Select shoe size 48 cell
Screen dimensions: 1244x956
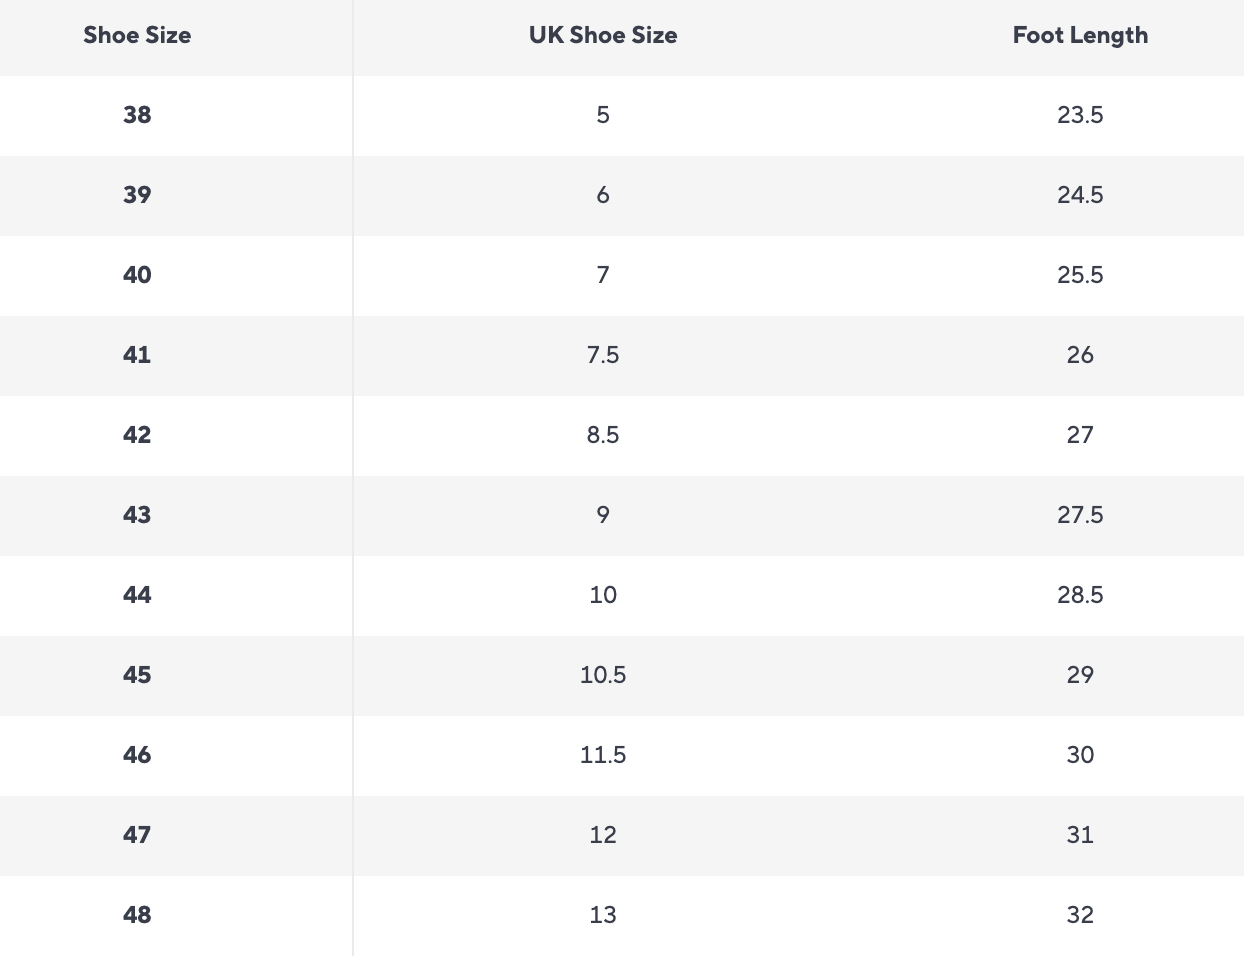click(137, 915)
